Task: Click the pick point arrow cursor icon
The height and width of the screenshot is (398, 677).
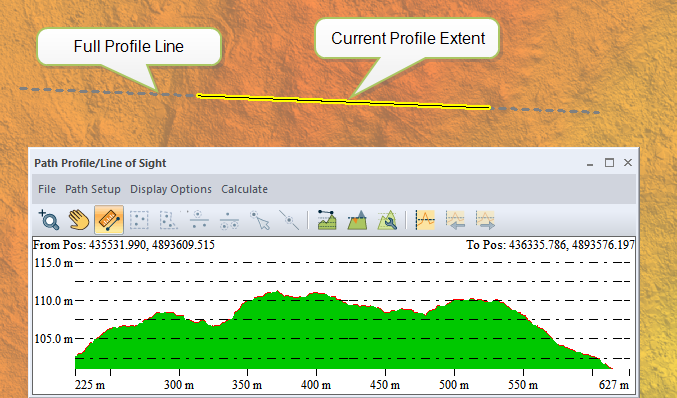Action: click(x=259, y=220)
